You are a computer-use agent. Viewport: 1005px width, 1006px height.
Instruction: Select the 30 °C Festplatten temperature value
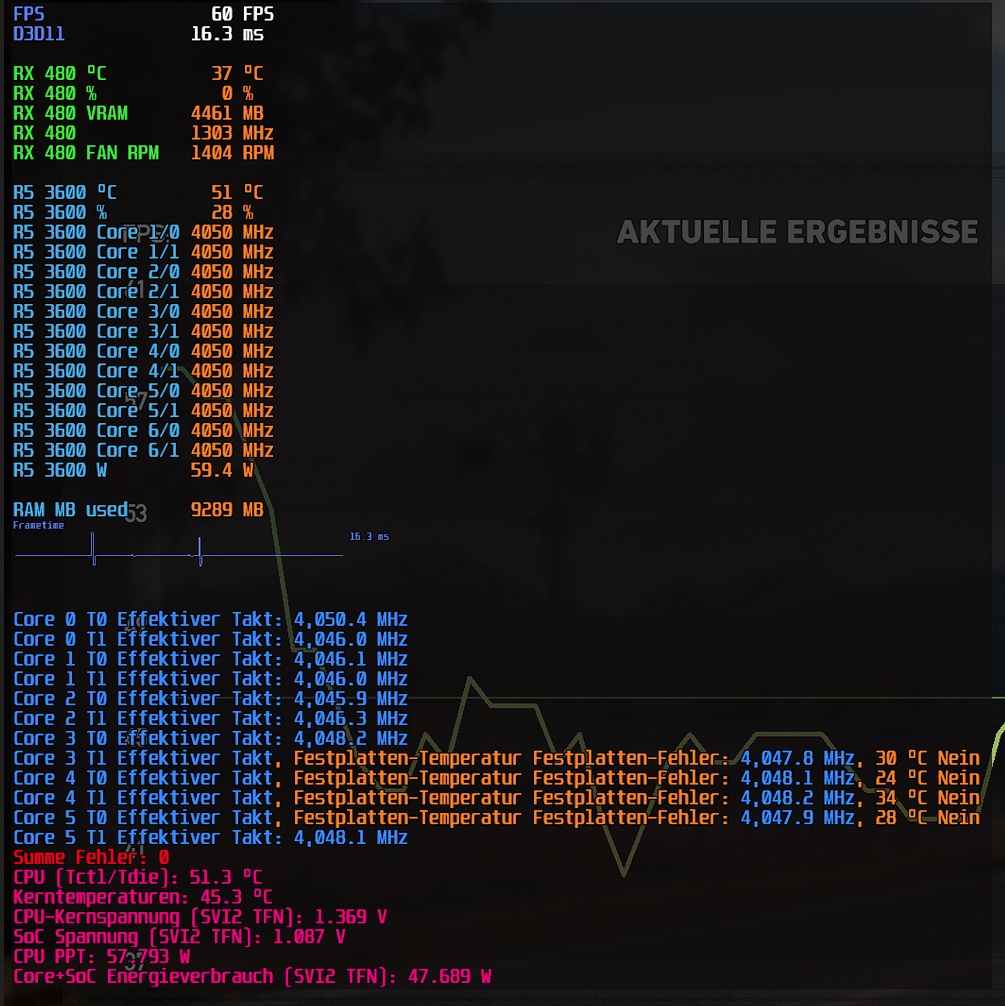coord(902,759)
